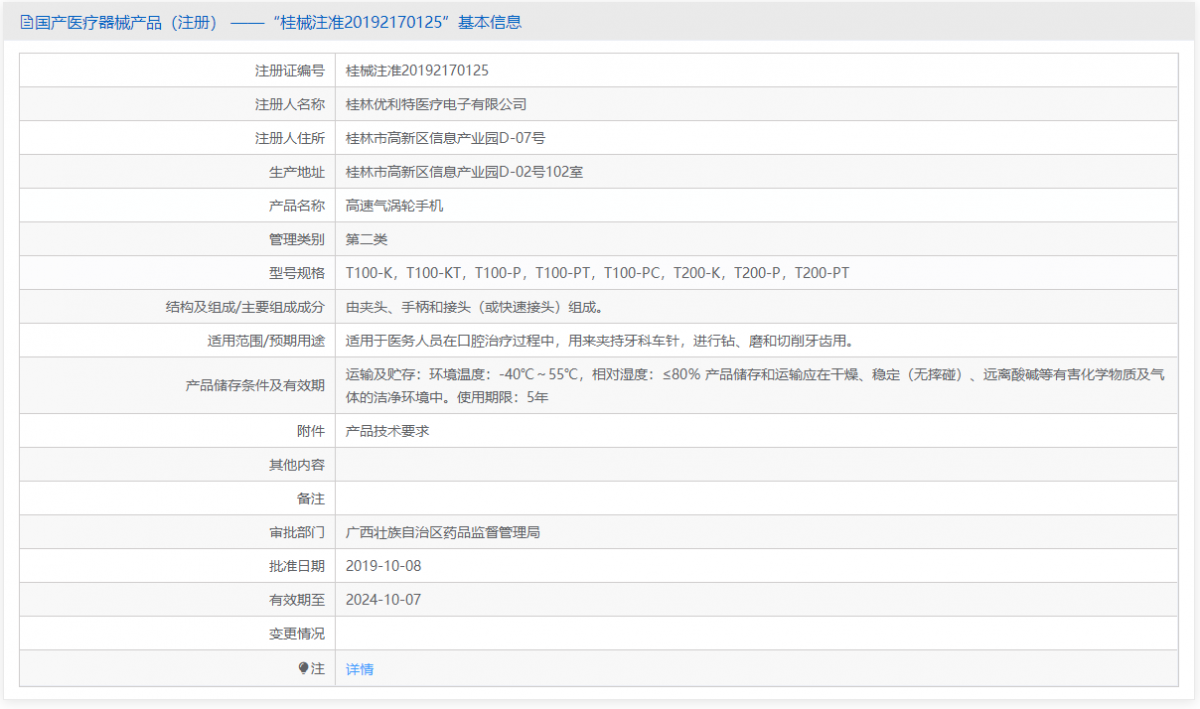Click the 注册人住所 label cell
This screenshot has height=709, width=1200.
[x=178, y=138]
